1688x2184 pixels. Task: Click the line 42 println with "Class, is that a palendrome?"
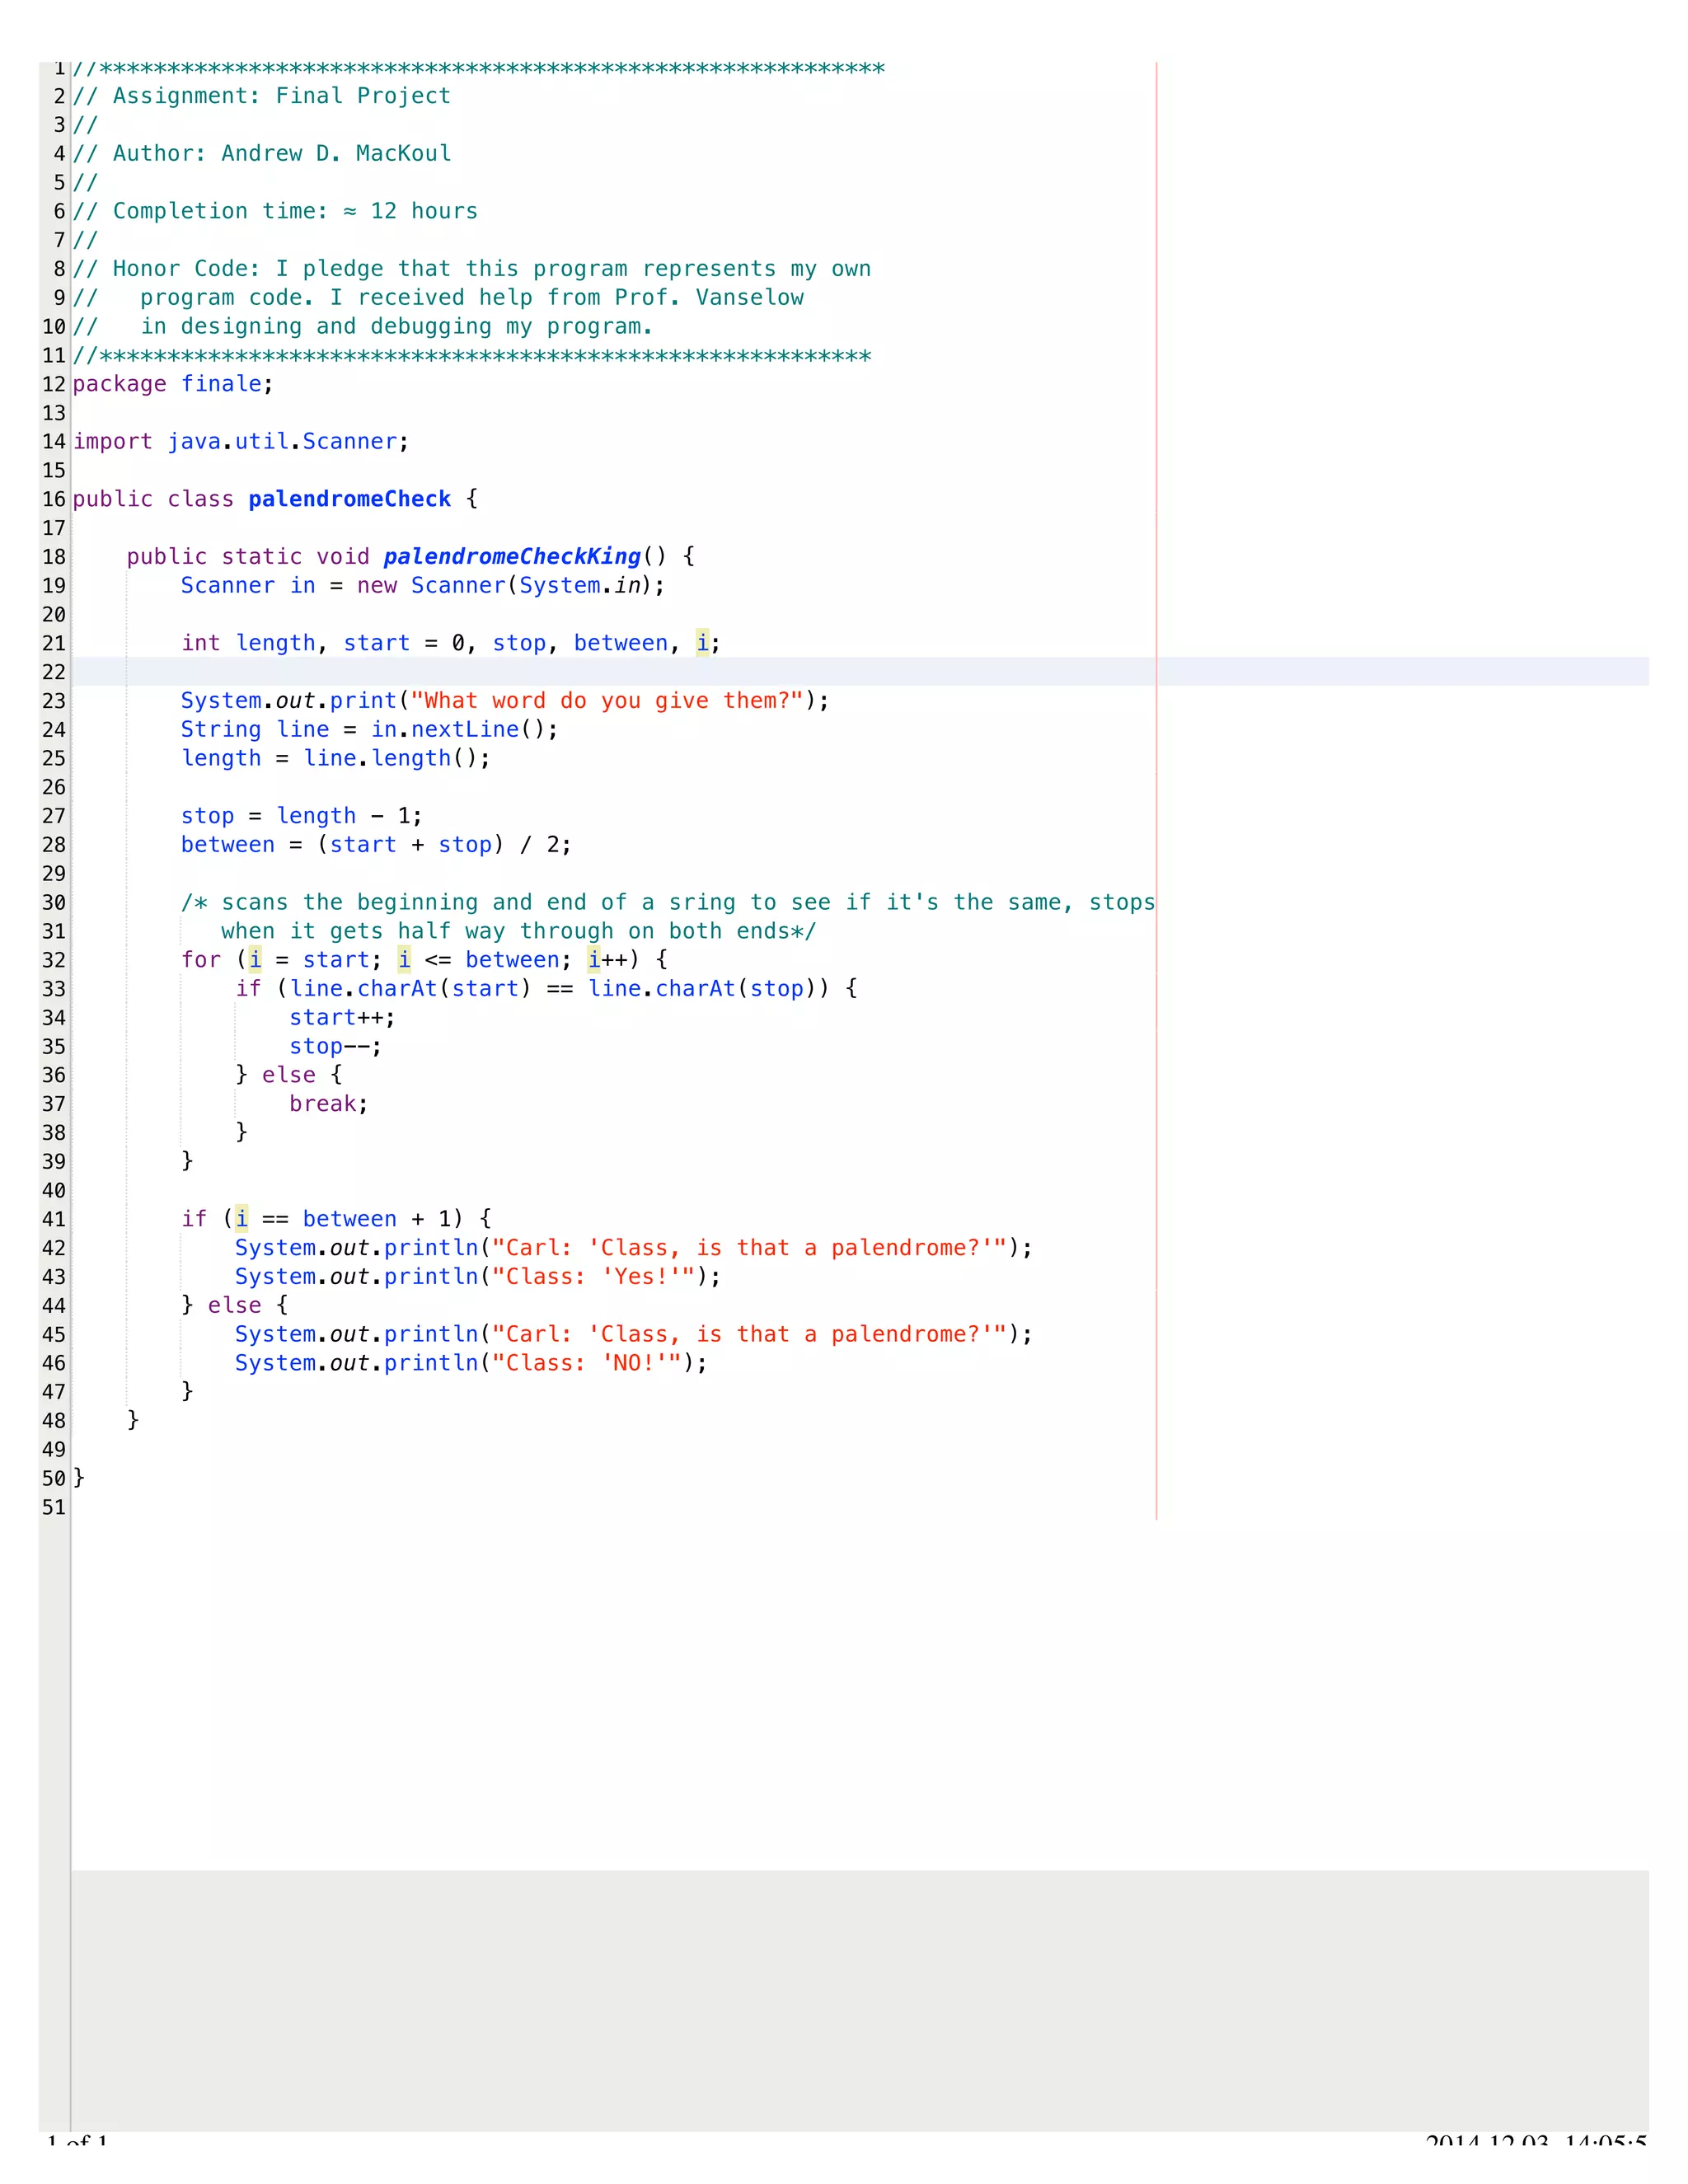[634, 1248]
